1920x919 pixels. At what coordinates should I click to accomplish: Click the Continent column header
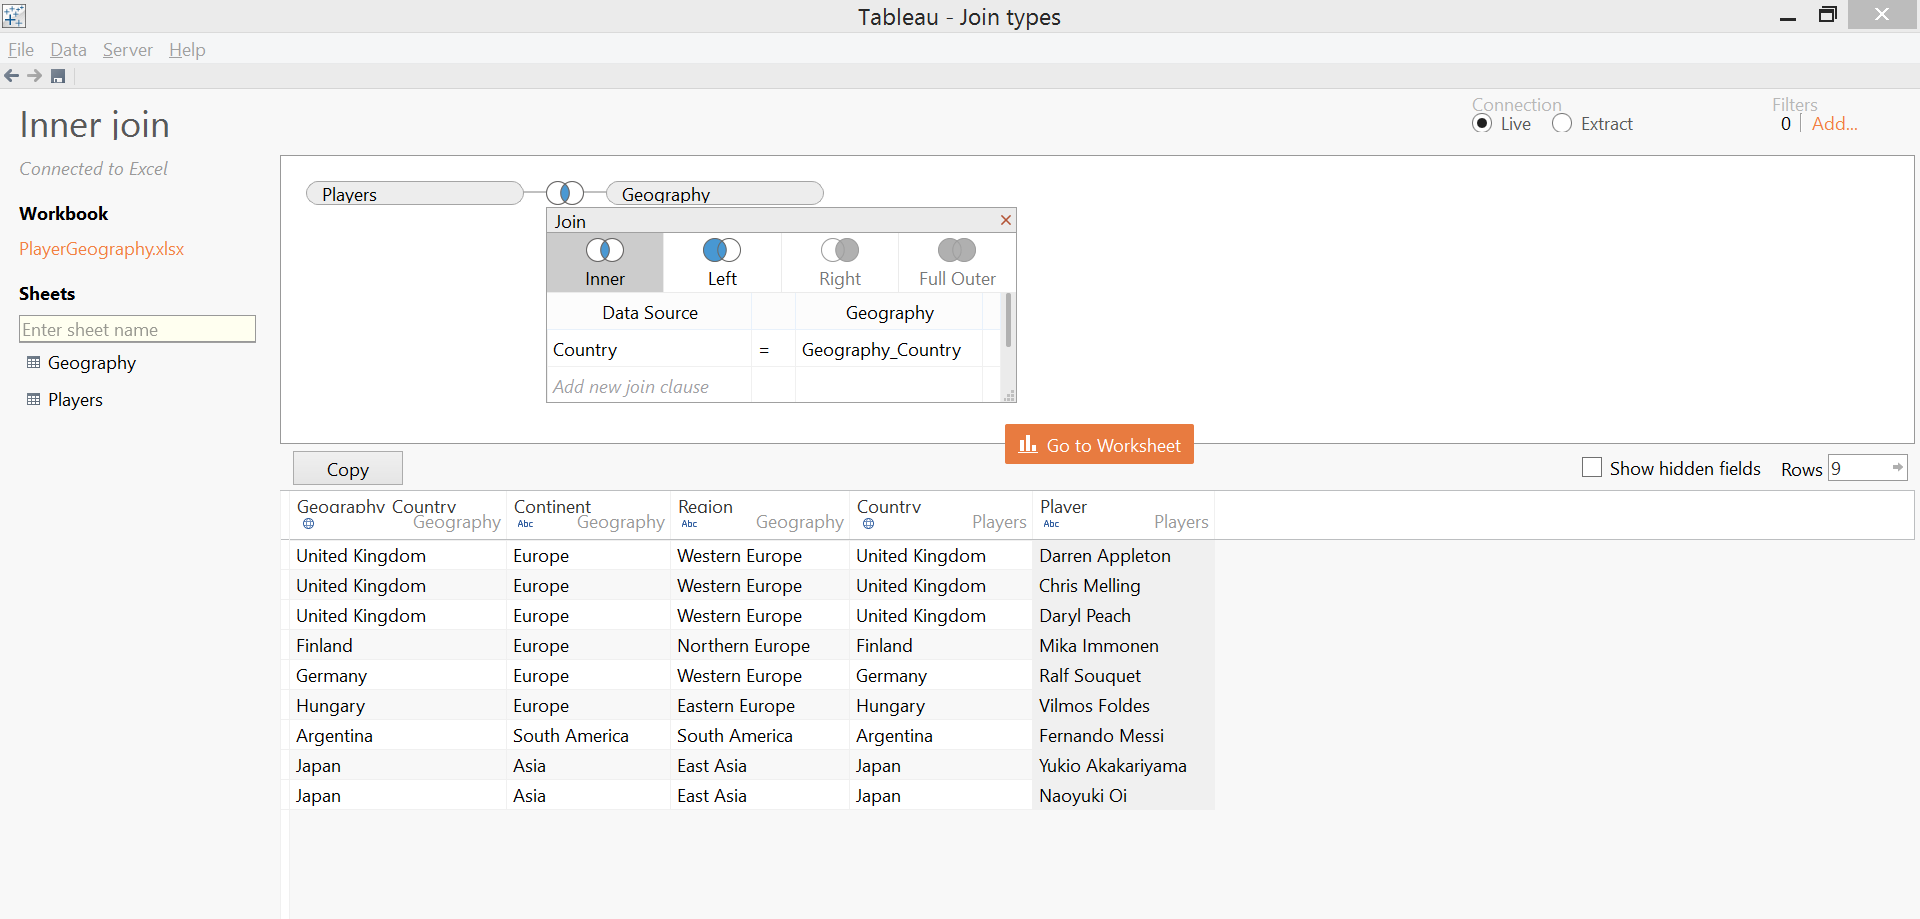588,514
